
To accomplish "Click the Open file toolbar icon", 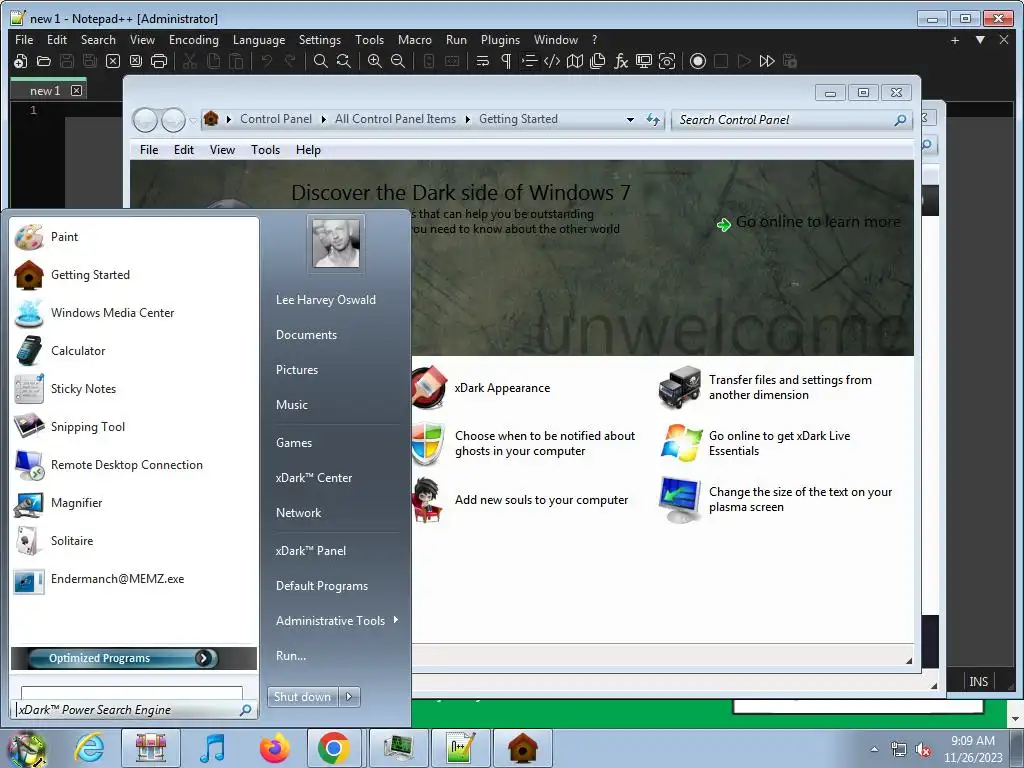I will pyautogui.click(x=44, y=61).
